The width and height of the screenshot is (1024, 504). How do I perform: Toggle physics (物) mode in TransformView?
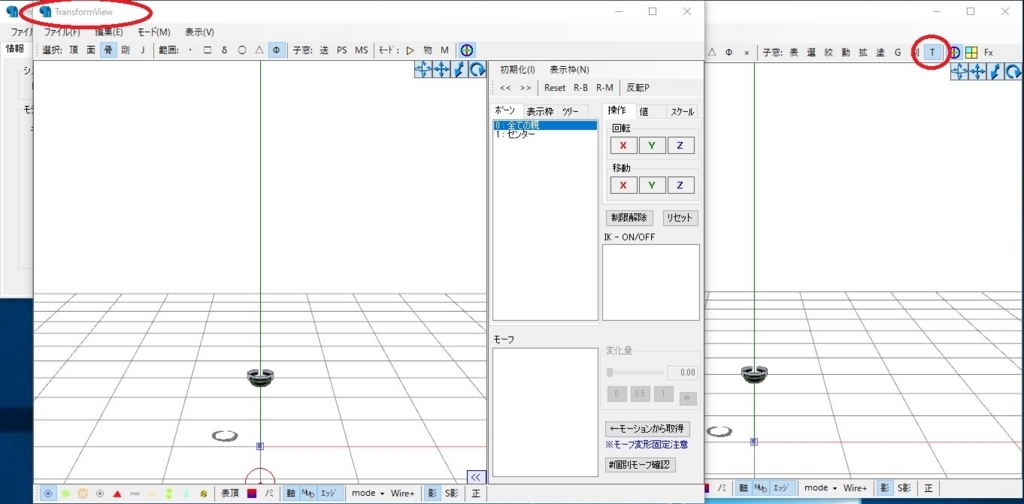[427, 50]
